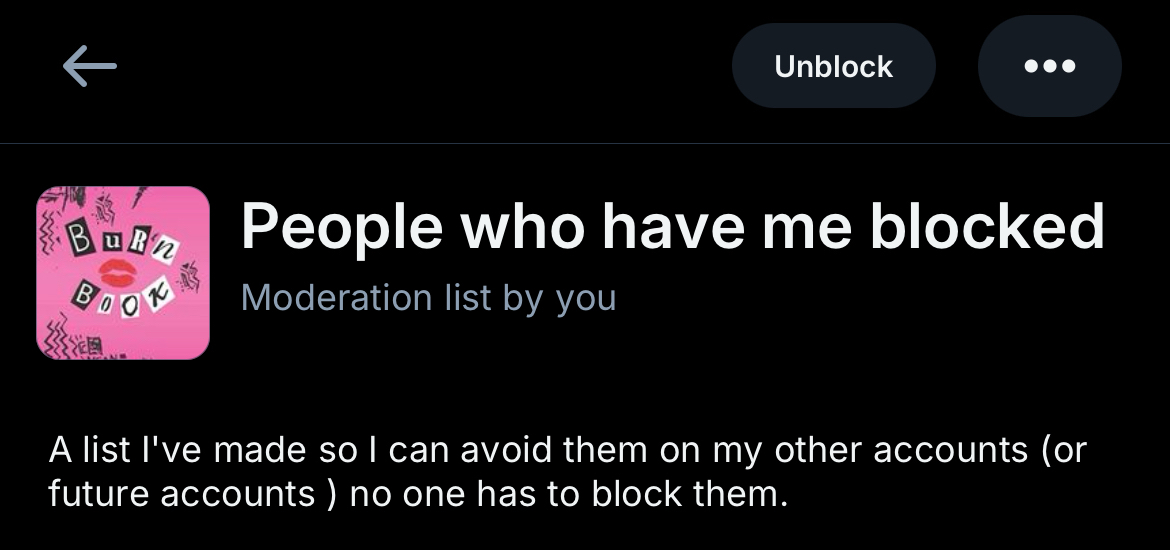Click "you" in the Moderation list byline
Image resolution: width=1170 pixels, height=550 pixels.
click(585, 298)
